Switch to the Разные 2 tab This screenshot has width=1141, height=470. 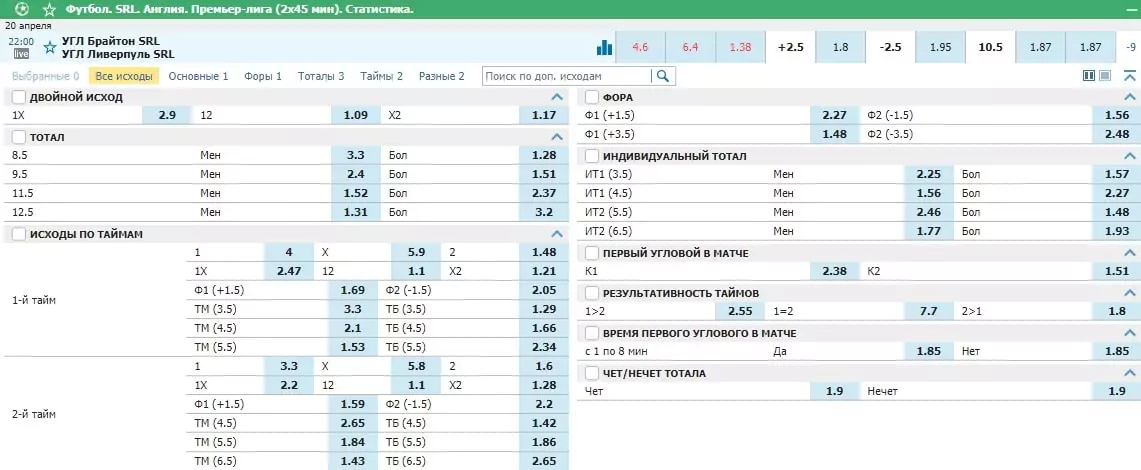click(441, 76)
